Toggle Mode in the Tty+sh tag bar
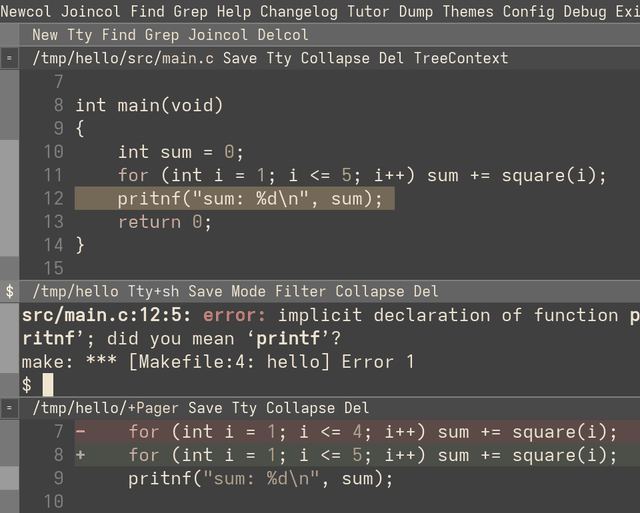Image resolution: width=640 pixels, height=513 pixels. (248, 292)
